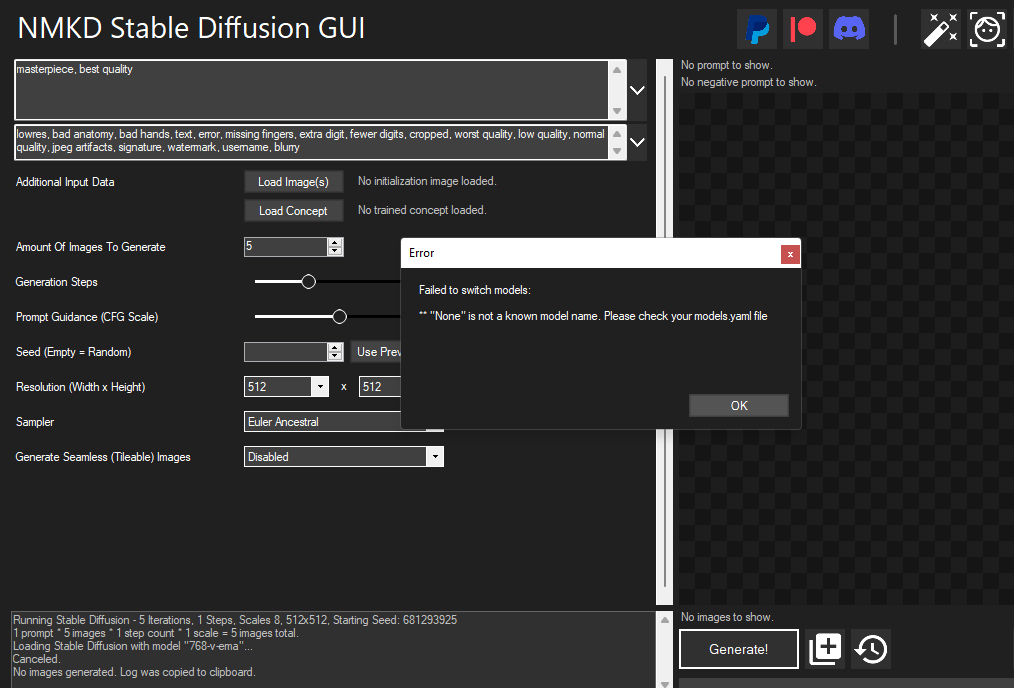Screen dimensions: 1014x688
Task: Open the Discord server icon
Action: click(x=849, y=30)
